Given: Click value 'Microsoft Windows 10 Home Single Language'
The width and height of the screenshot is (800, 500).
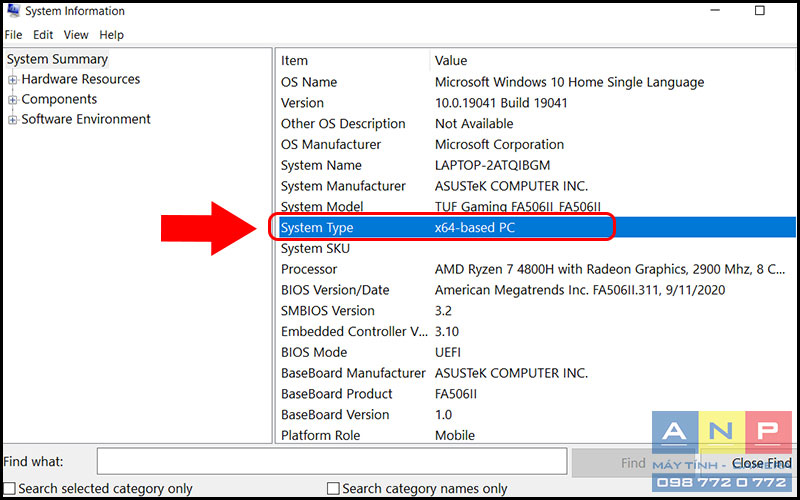Looking at the screenshot, I should pos(569,82).
